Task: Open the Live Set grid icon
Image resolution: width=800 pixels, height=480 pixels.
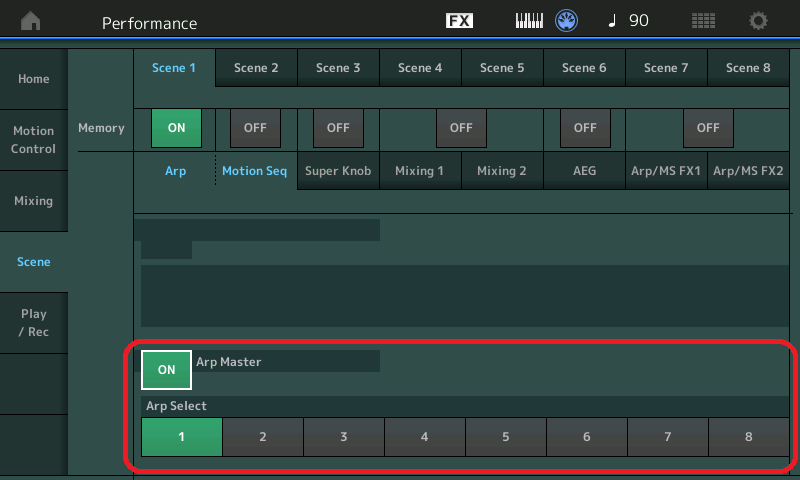Action: pyautogui.click(x=704, y=21)
